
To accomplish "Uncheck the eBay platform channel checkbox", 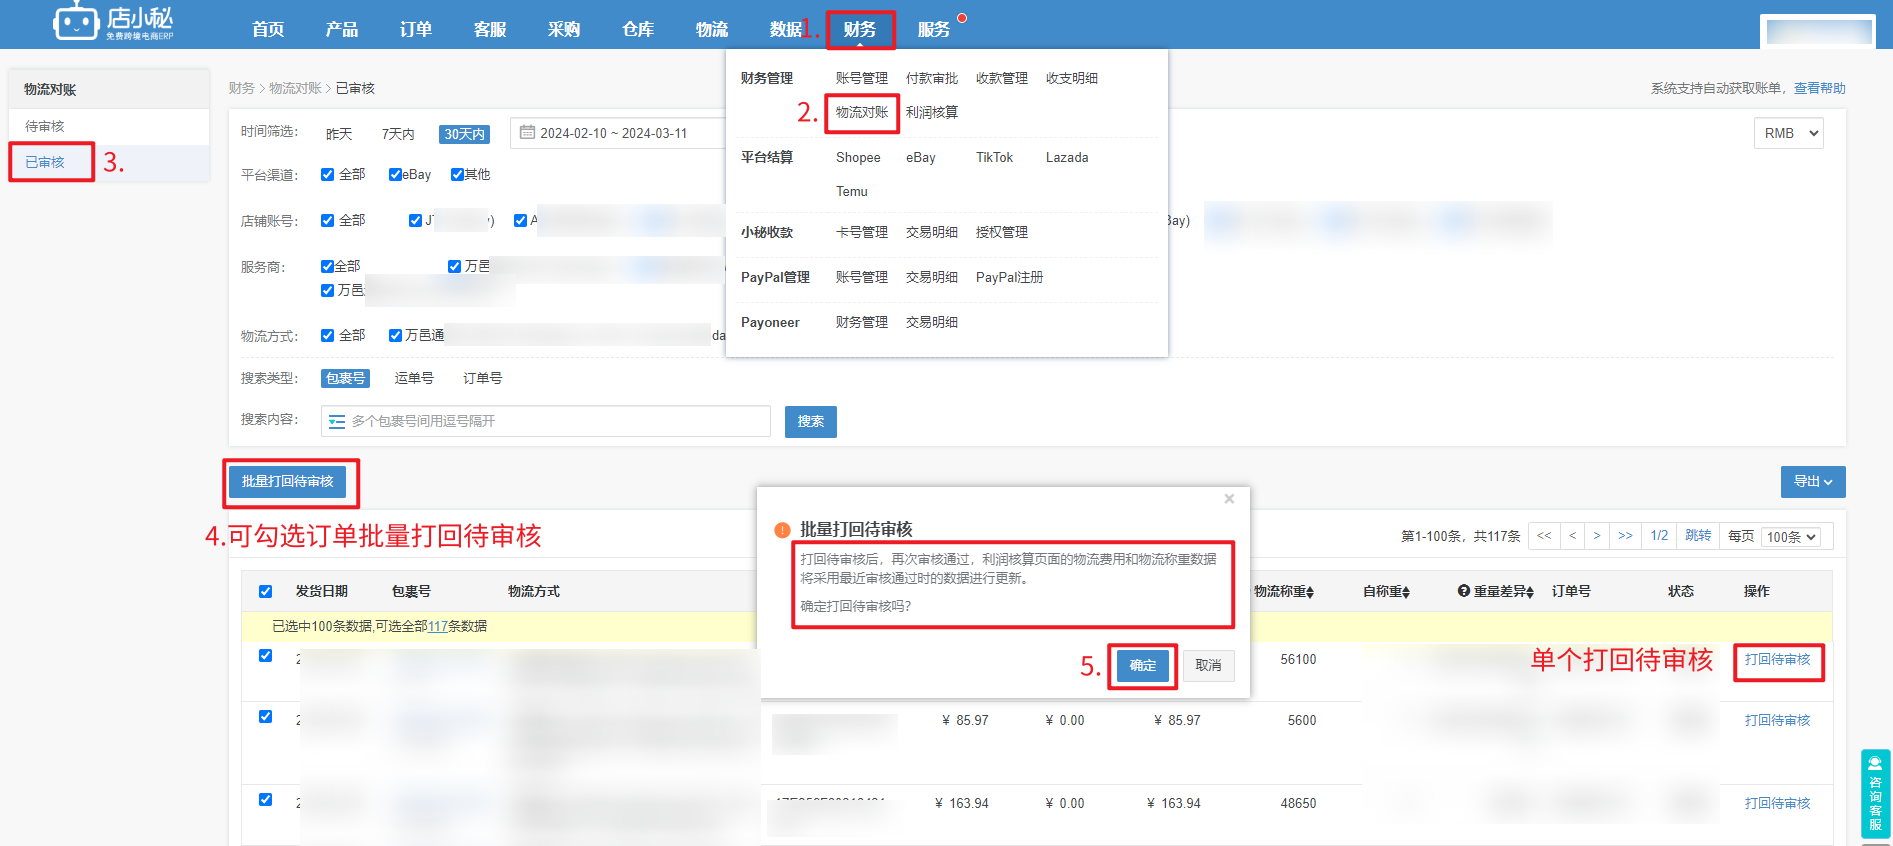I will 395,175.
